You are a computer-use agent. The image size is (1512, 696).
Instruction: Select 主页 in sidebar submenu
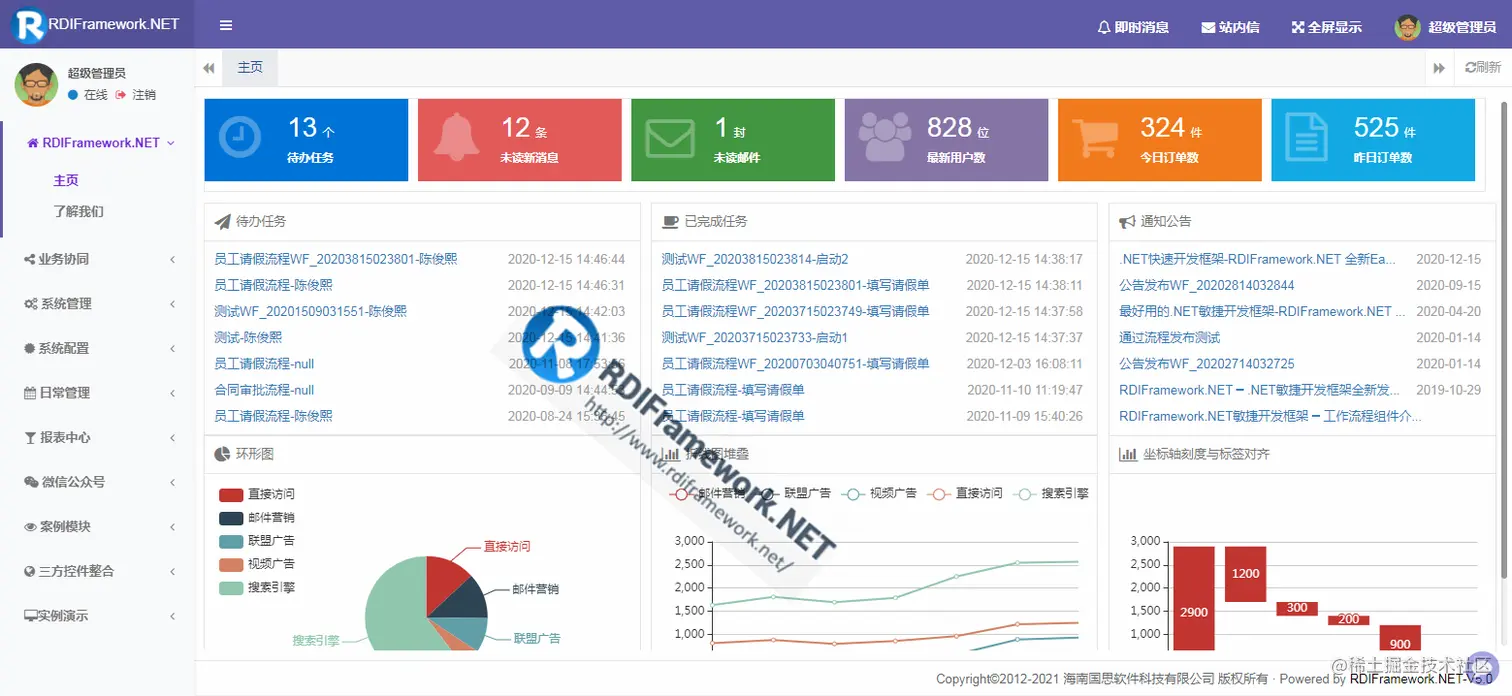tap(66, 181)
